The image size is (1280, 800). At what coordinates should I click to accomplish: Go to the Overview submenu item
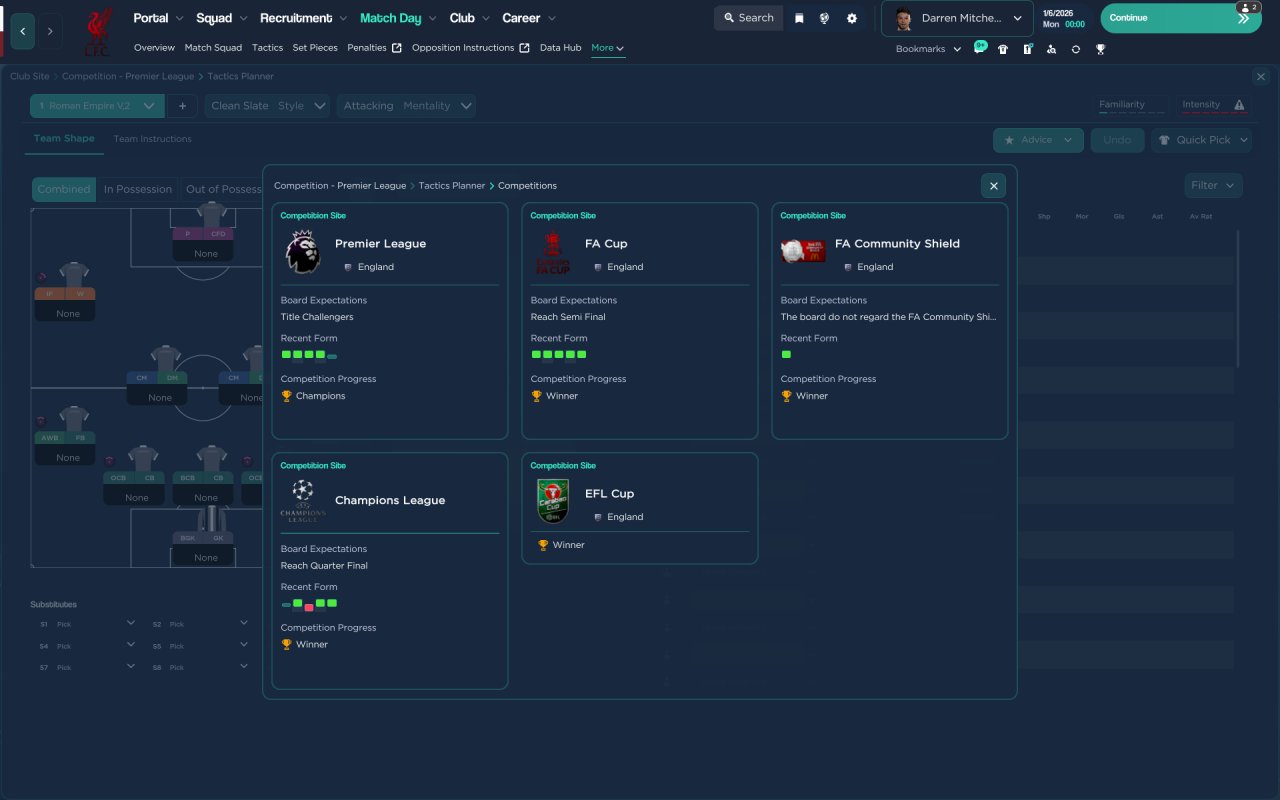[x=154, y=48]
